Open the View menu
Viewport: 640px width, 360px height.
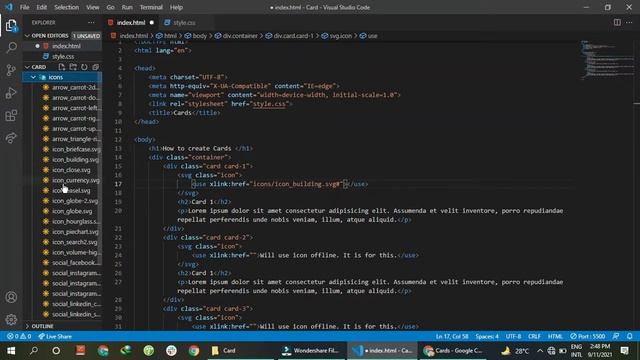click(x=93, y=7)
